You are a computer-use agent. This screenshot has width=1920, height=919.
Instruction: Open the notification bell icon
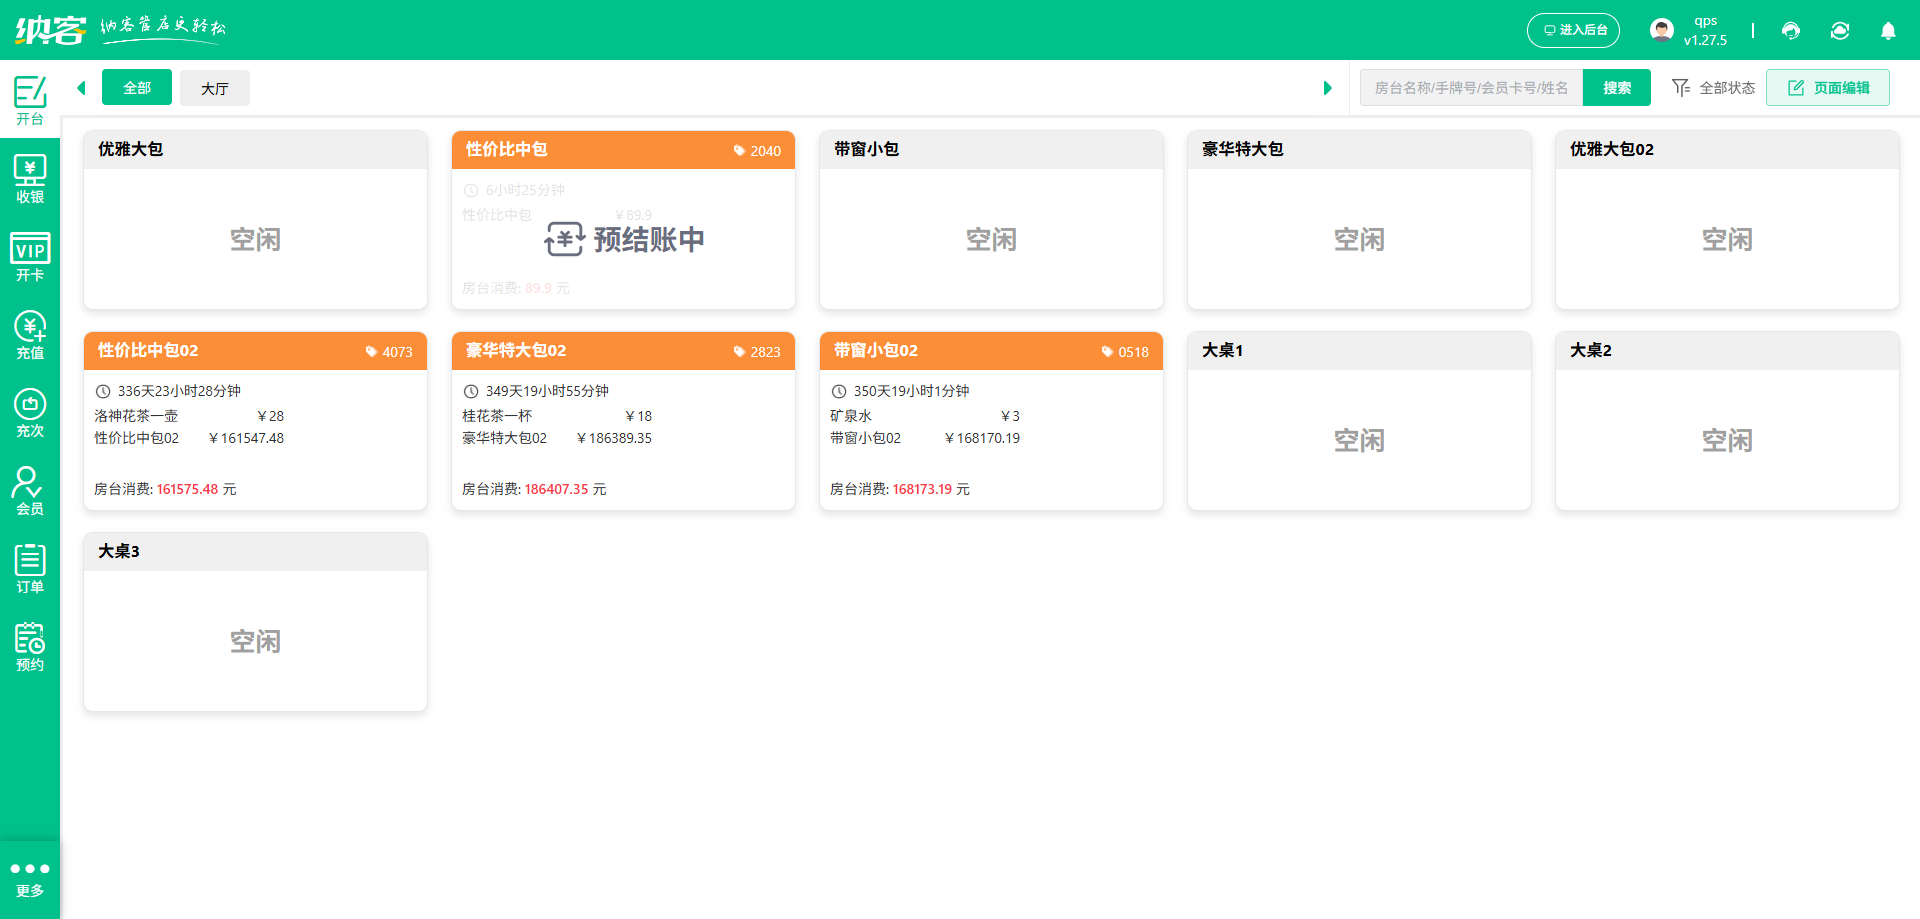[x=1889, y=30]
